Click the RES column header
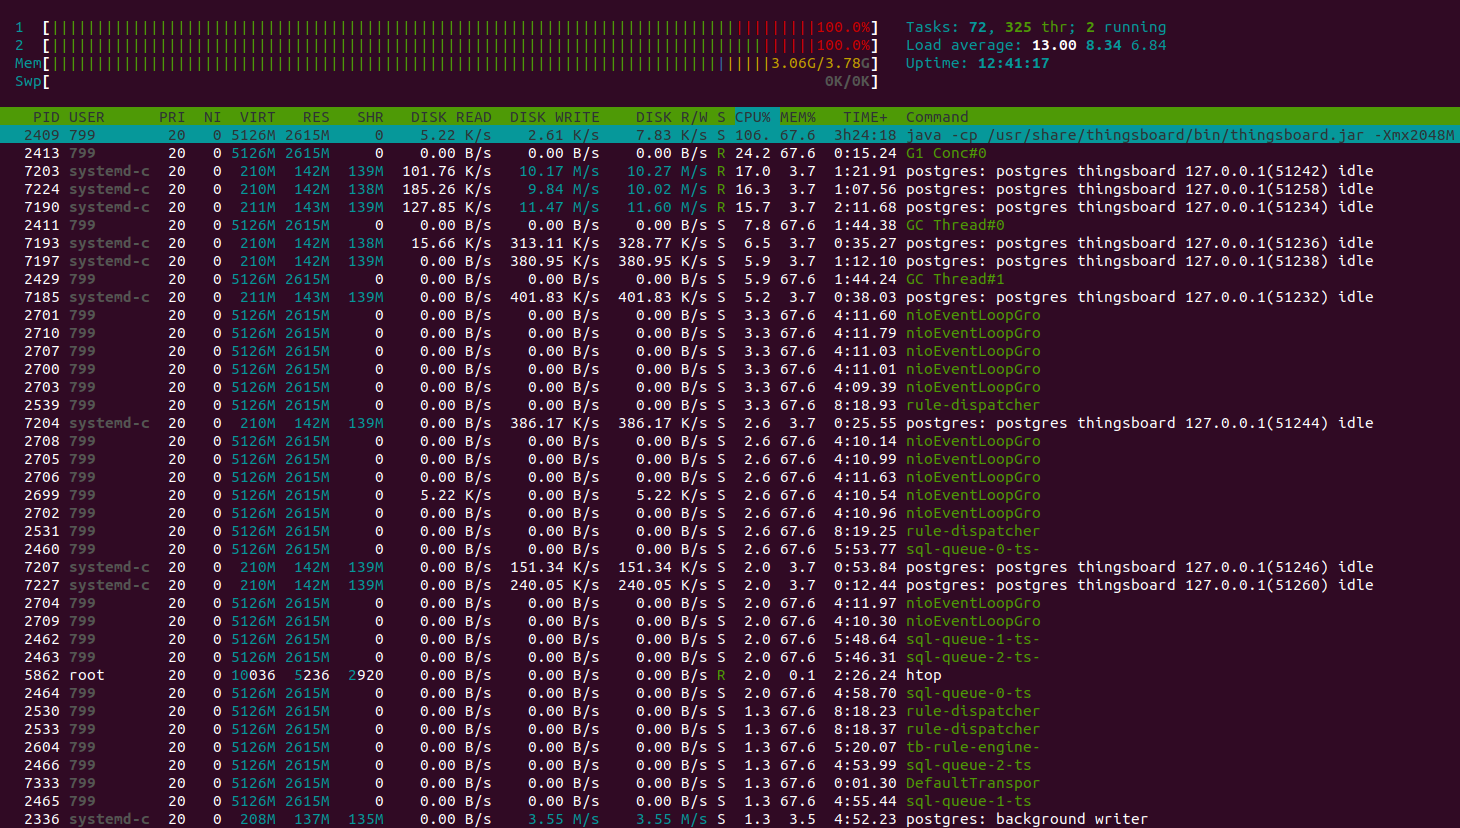Viewport: 1460px width, 828px height. (x=316, y=117)
